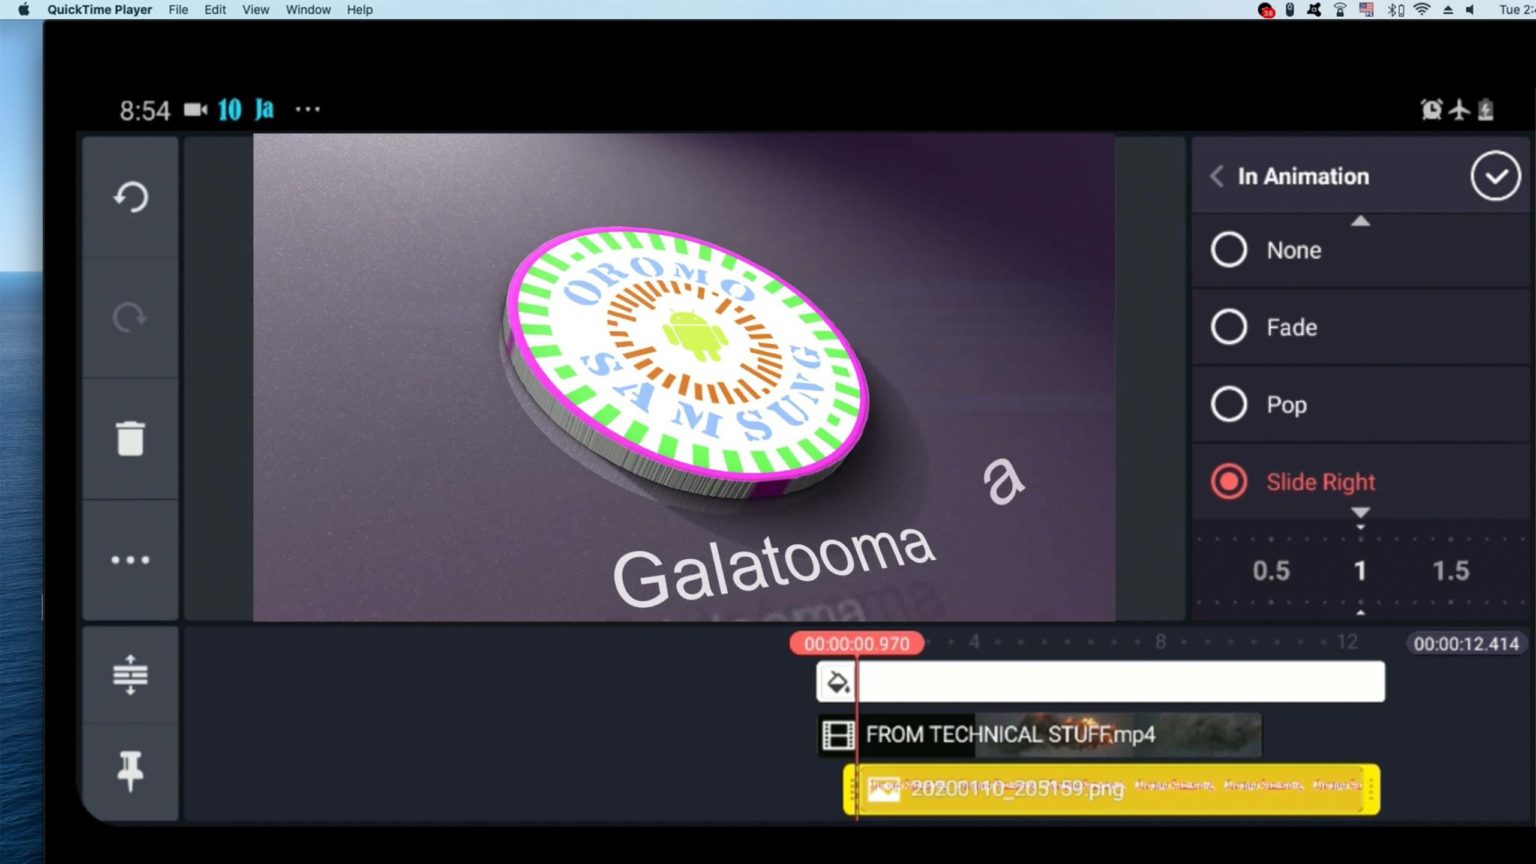The image size is (1536, 864).
Task: Tap the status bar three-dot overflow
Action: [x=308, y=109]
